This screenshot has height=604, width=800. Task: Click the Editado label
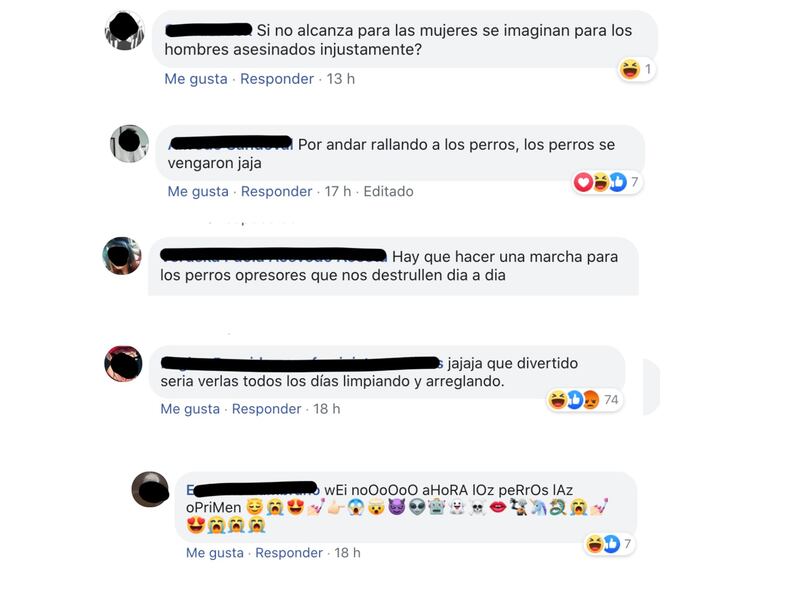point(388,191)
